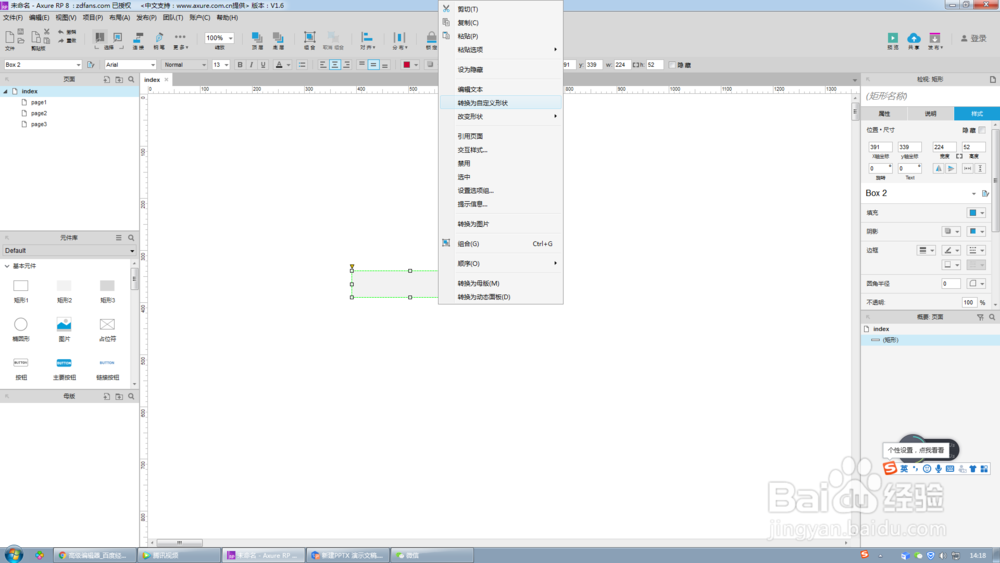Screen dimensions: 1000x563
Task: Check the Hidden checkbox in Style panel
Action: click(x=982, y=130)
